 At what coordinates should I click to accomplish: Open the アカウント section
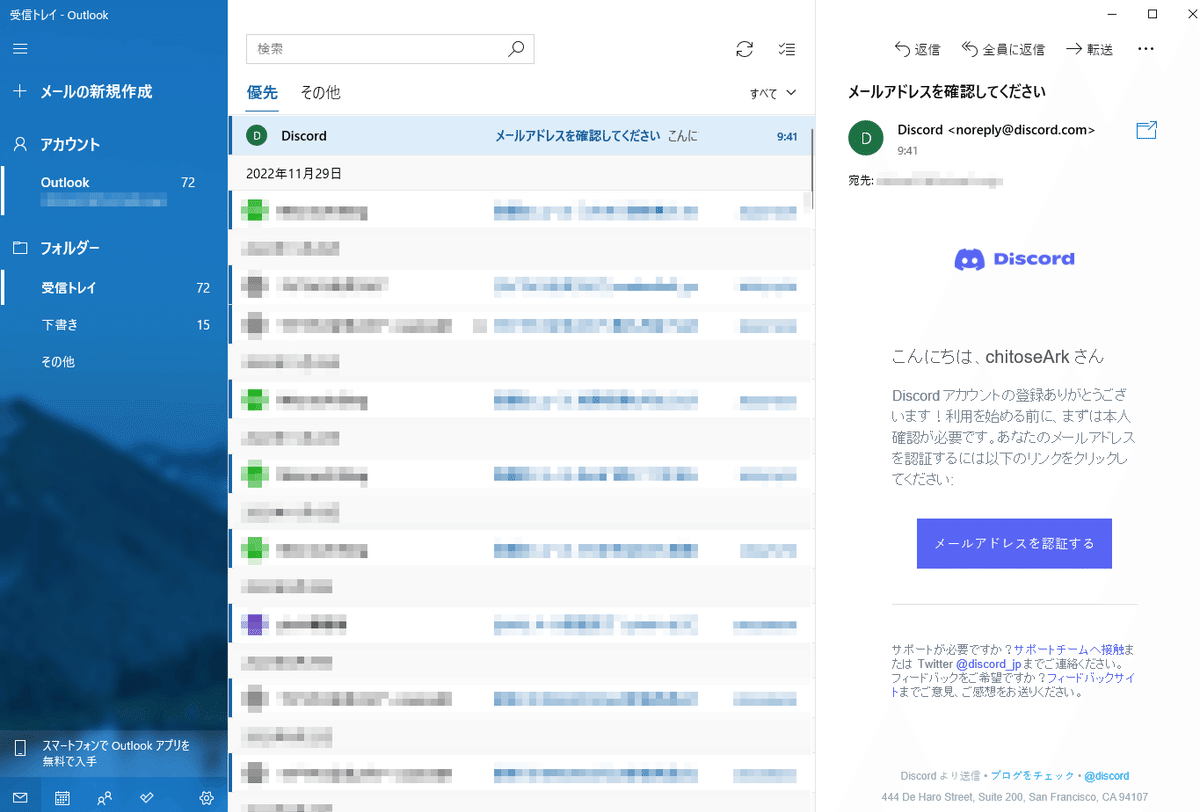(70, 144)
